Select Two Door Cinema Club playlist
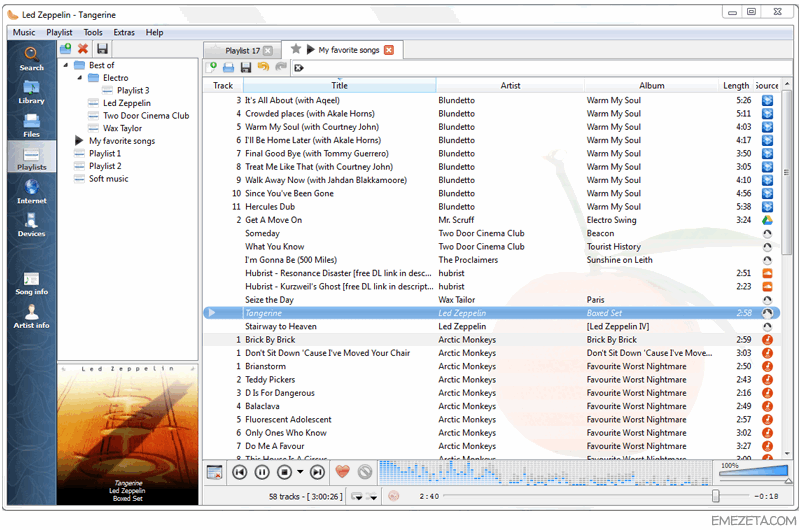Image resolution: width=800 pixels, height=530 pixels. pos(146,116)
